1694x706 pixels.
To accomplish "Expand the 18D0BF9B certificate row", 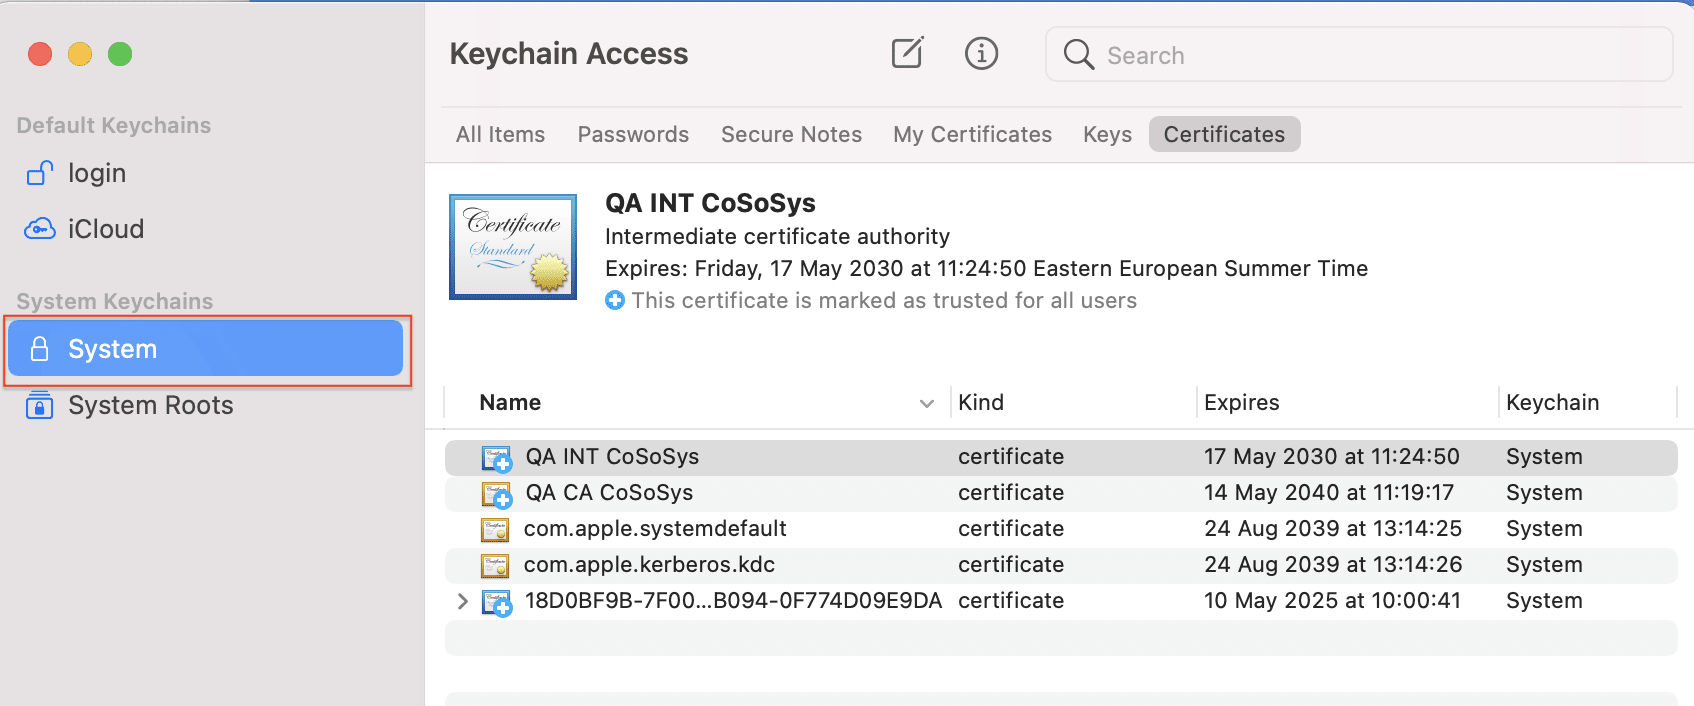I will coord(462,601).
